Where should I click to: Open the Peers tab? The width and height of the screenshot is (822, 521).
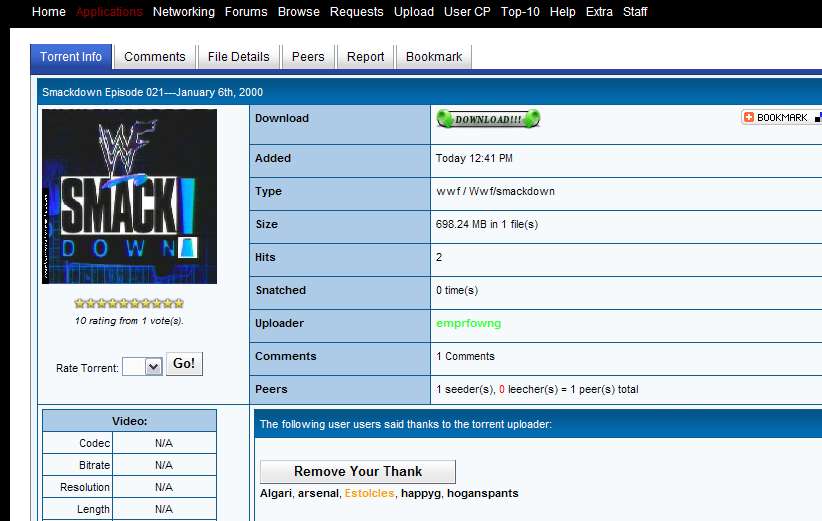(308, 57)
